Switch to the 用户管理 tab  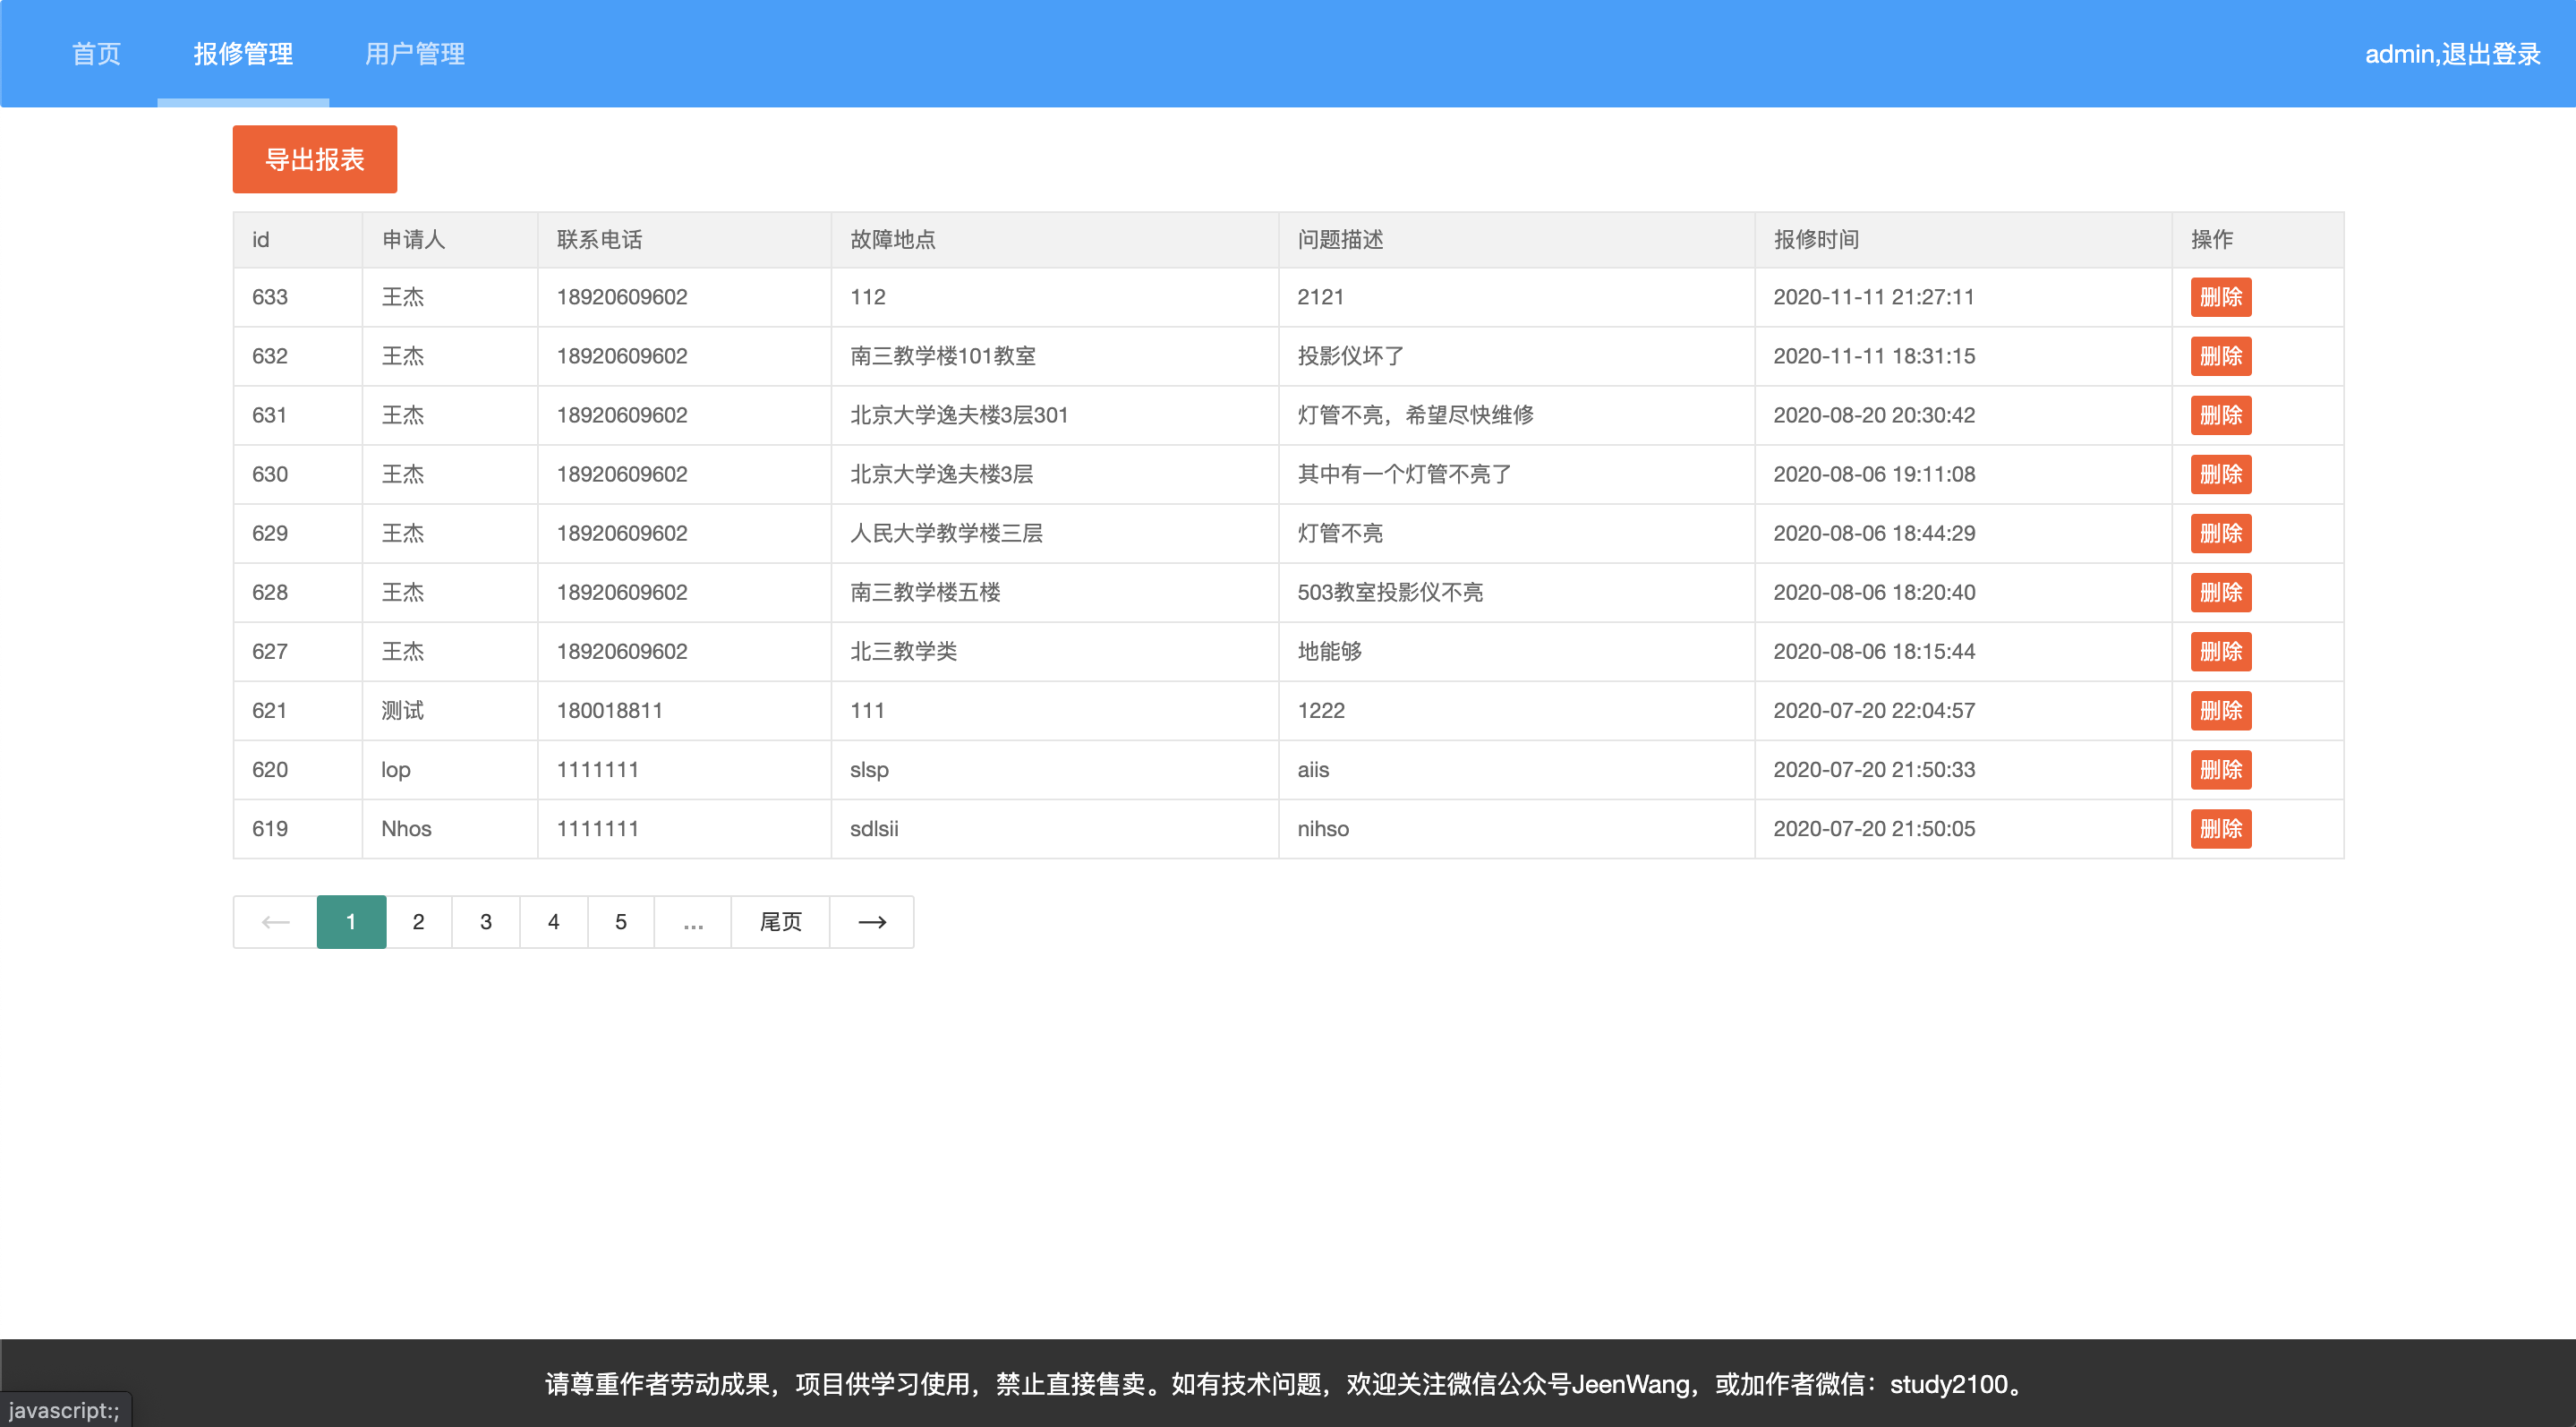[x=414, y=53]
